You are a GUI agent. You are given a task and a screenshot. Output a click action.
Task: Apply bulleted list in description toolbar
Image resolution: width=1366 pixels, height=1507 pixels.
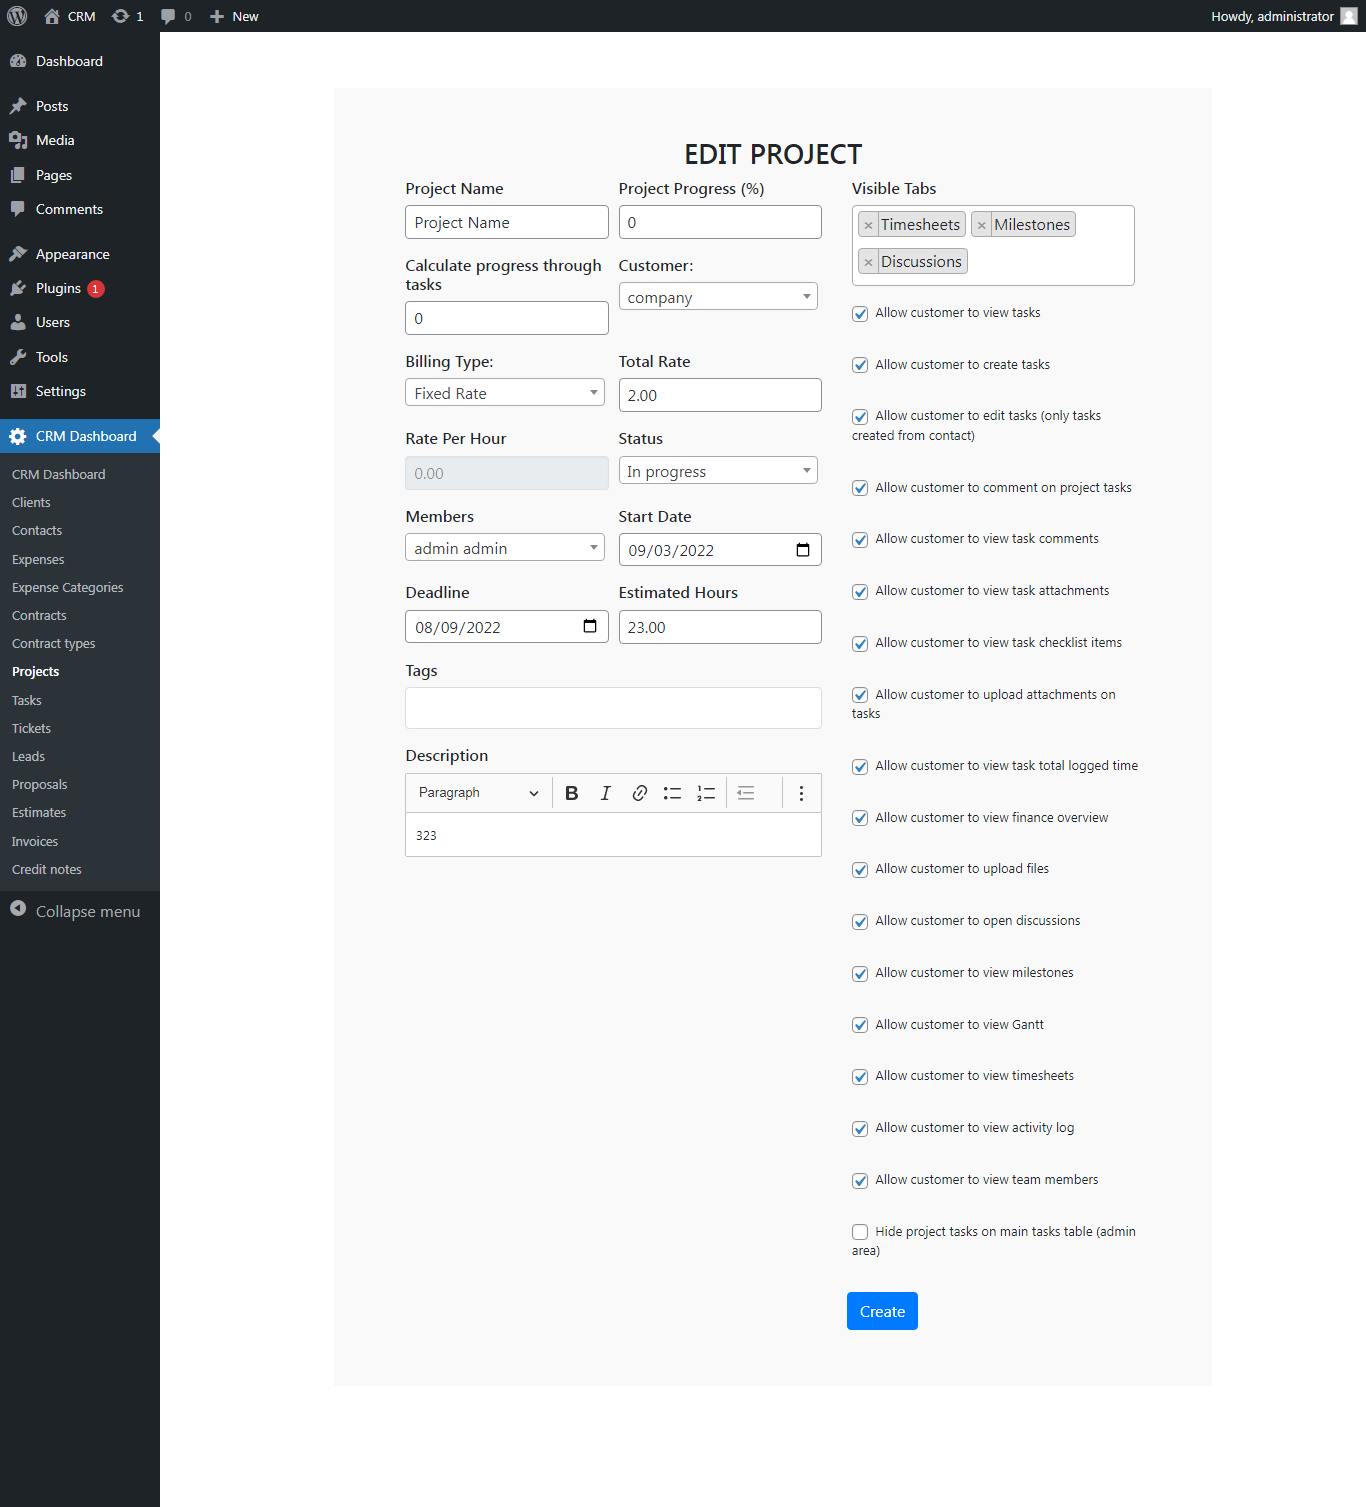[x=672, y=793]
